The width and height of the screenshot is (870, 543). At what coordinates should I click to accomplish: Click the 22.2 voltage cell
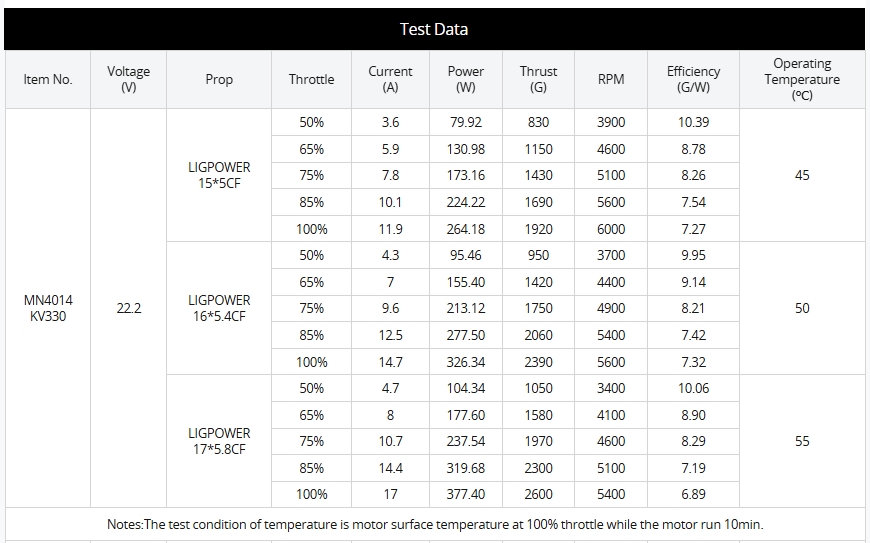tap(129, 308)
